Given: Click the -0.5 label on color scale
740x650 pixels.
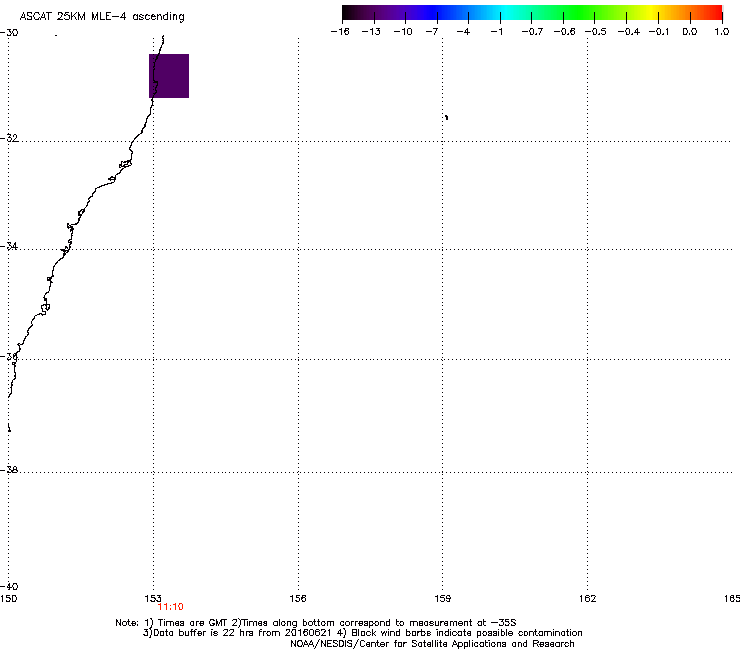Looking at the screenshot, I should [x=596, y=32].
